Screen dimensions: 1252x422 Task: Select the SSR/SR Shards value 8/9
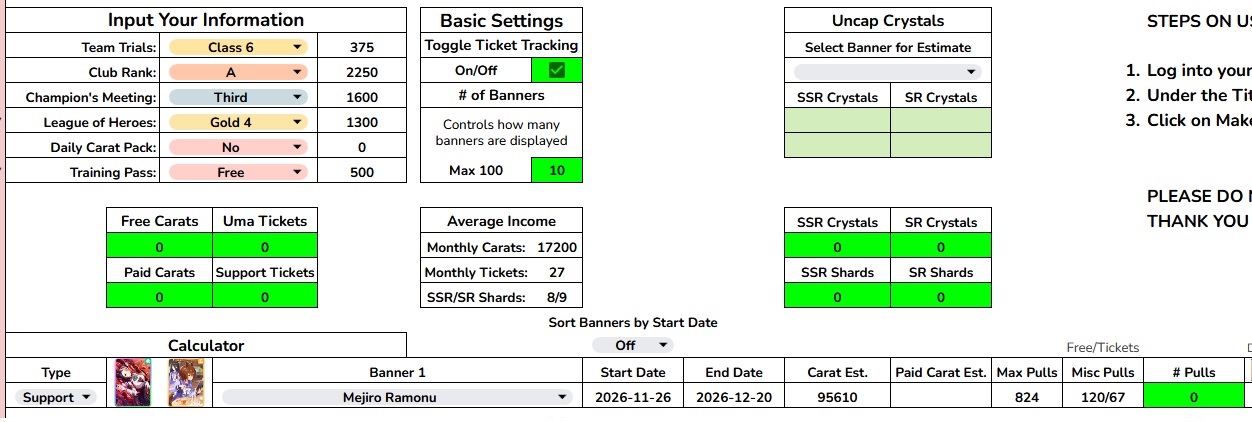[x=557, y=297]
